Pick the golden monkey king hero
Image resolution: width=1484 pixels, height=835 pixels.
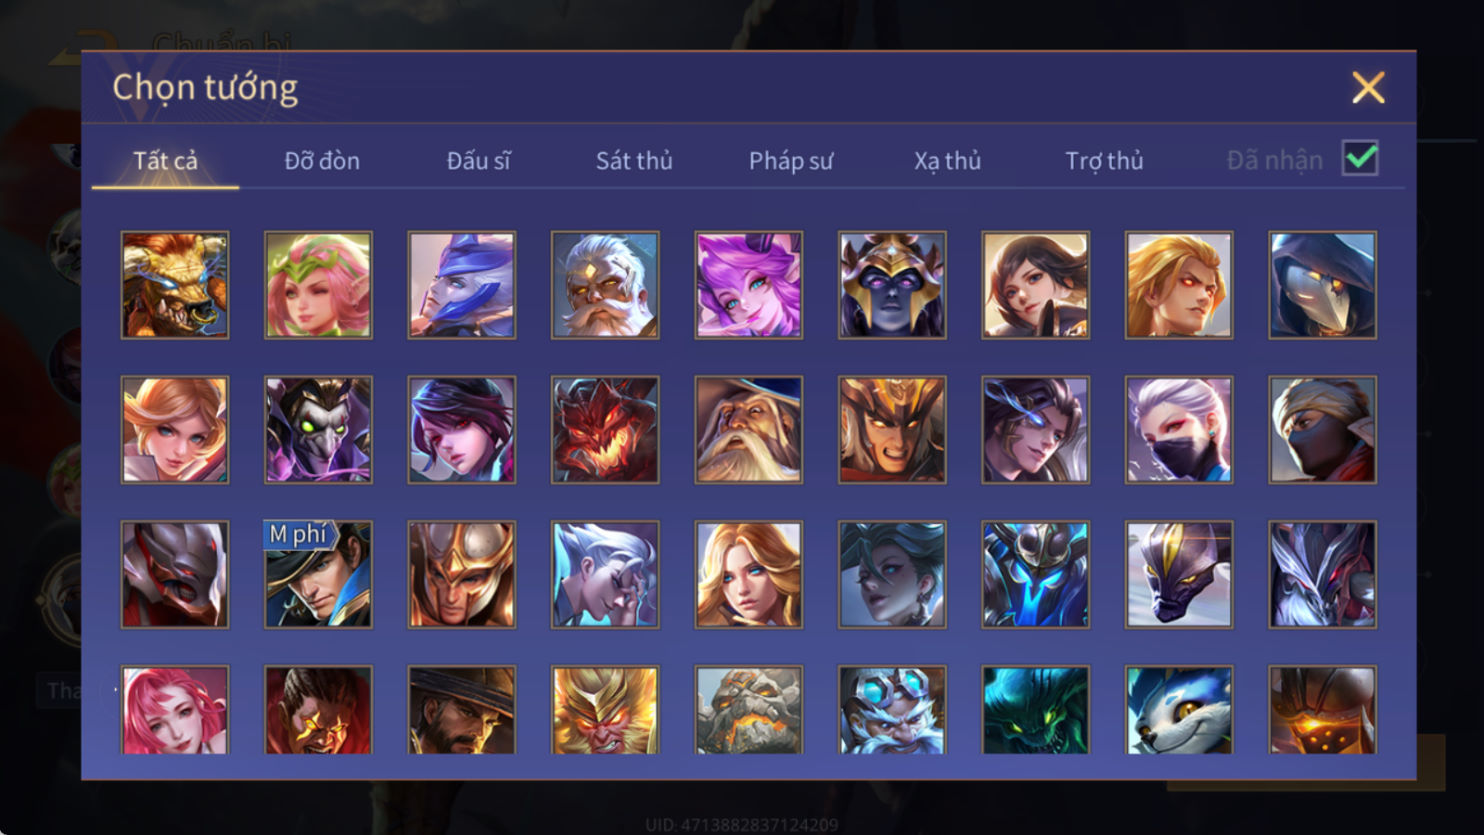tap(605, 709)
